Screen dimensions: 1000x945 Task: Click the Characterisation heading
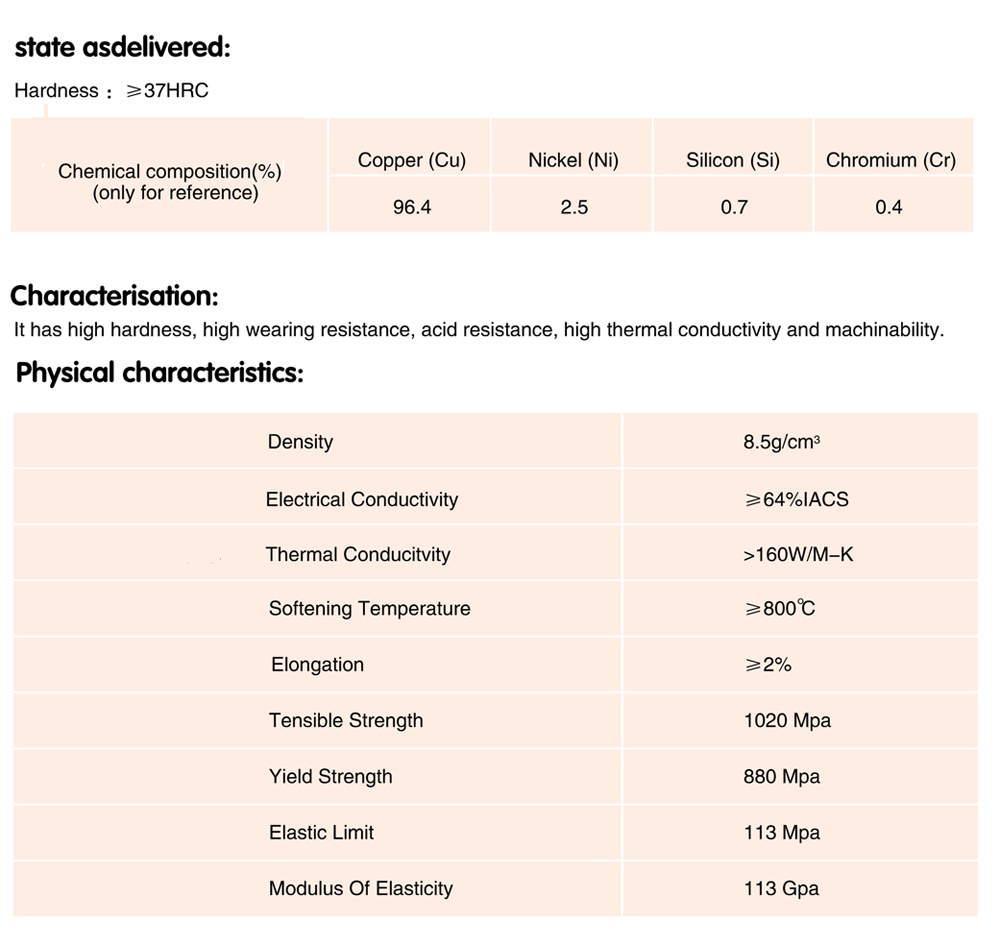(114, 296)
